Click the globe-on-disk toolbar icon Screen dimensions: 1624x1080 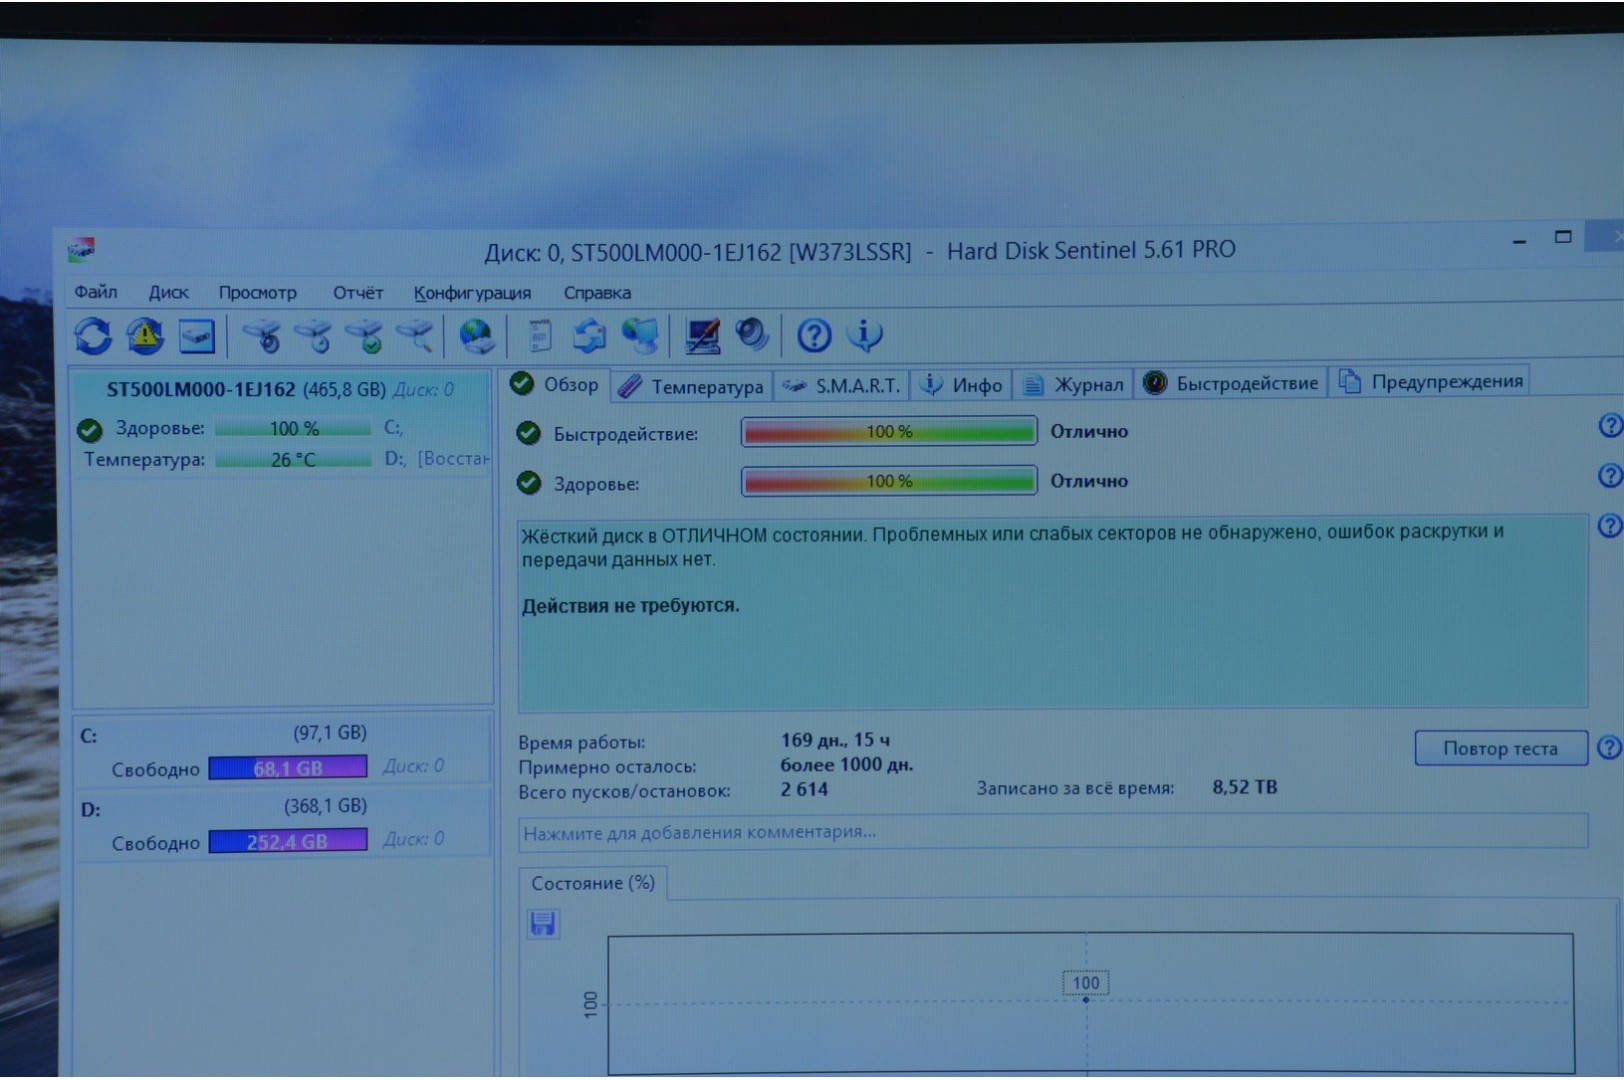click(476, 337)
